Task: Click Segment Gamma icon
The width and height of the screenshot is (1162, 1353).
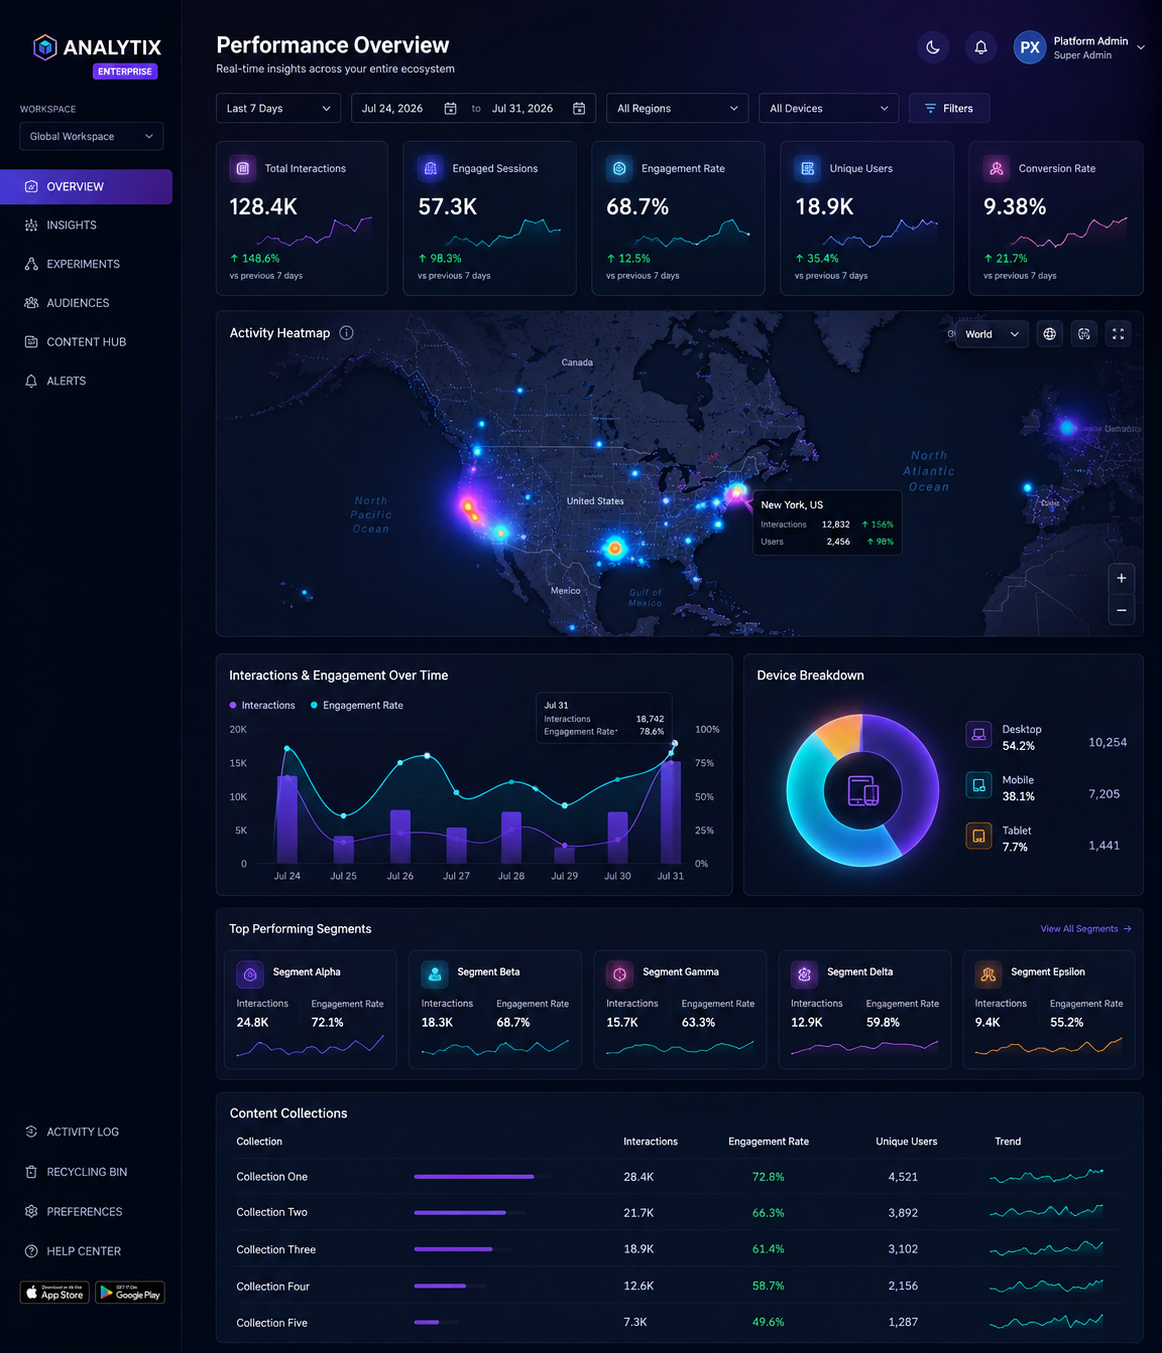Action: [620, 974]
